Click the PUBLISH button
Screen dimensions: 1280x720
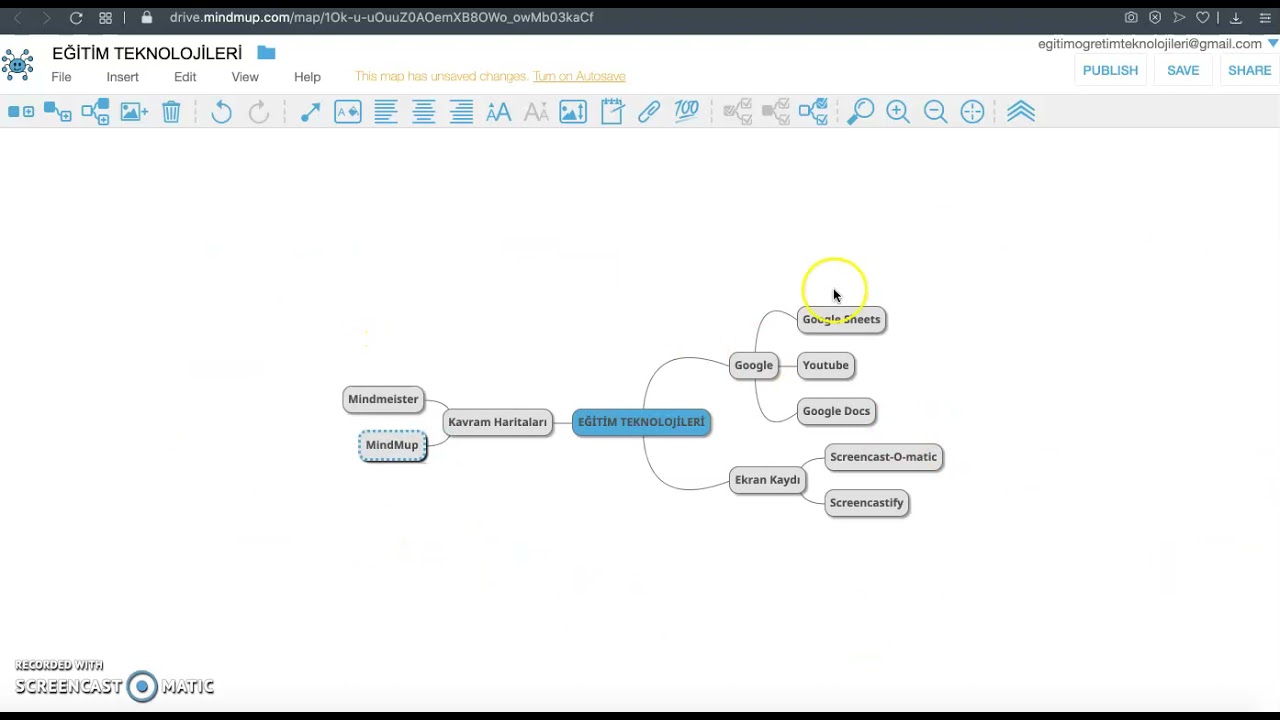1110,70
